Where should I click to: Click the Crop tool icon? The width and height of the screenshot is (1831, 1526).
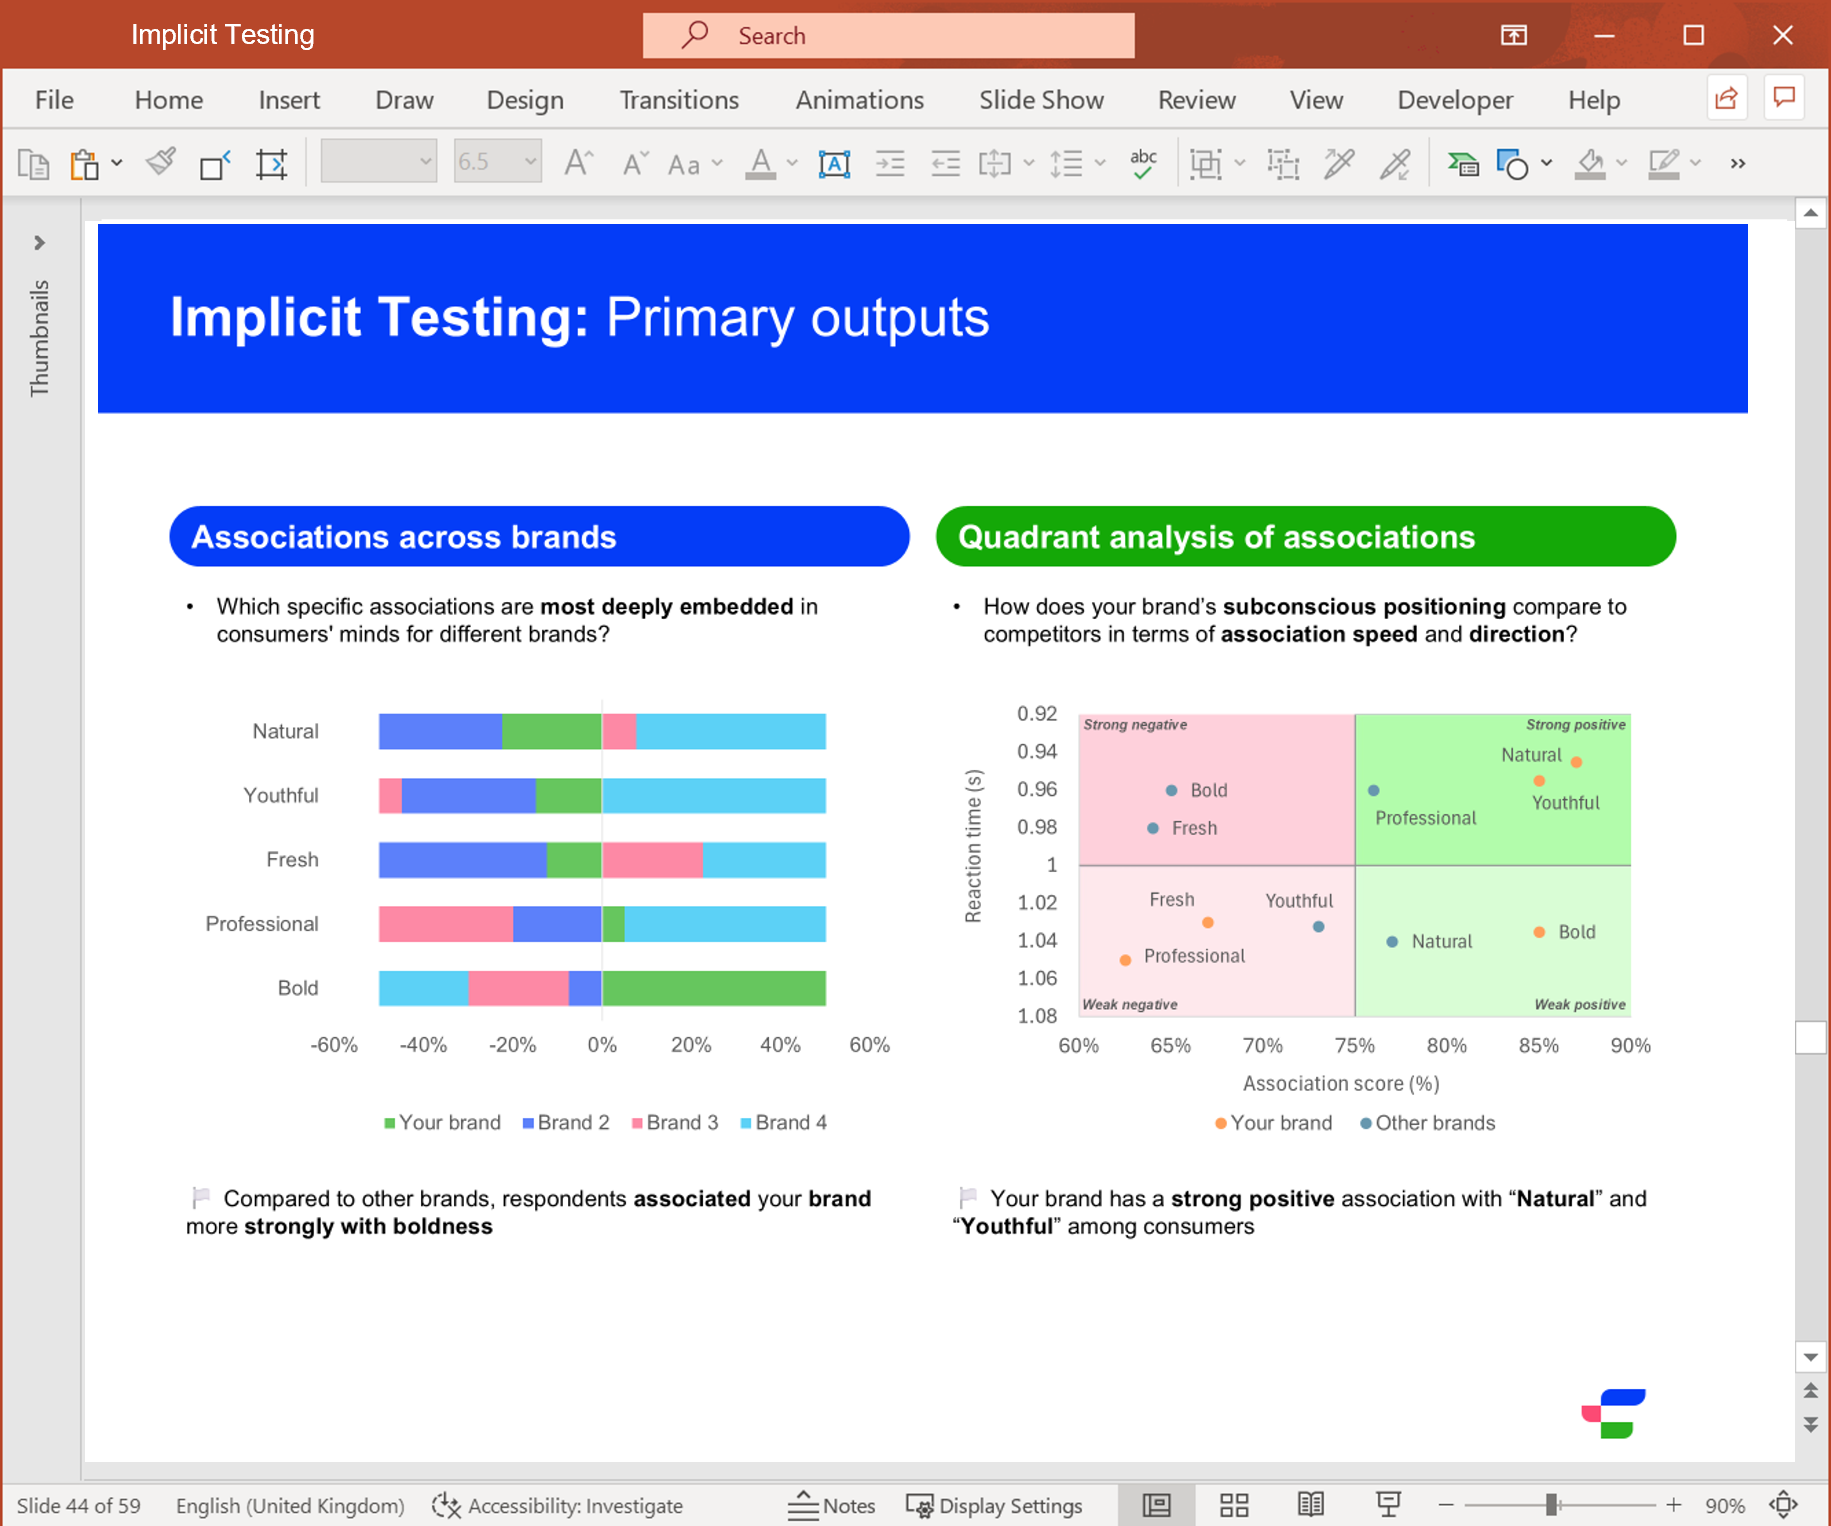tap(271, 163)
